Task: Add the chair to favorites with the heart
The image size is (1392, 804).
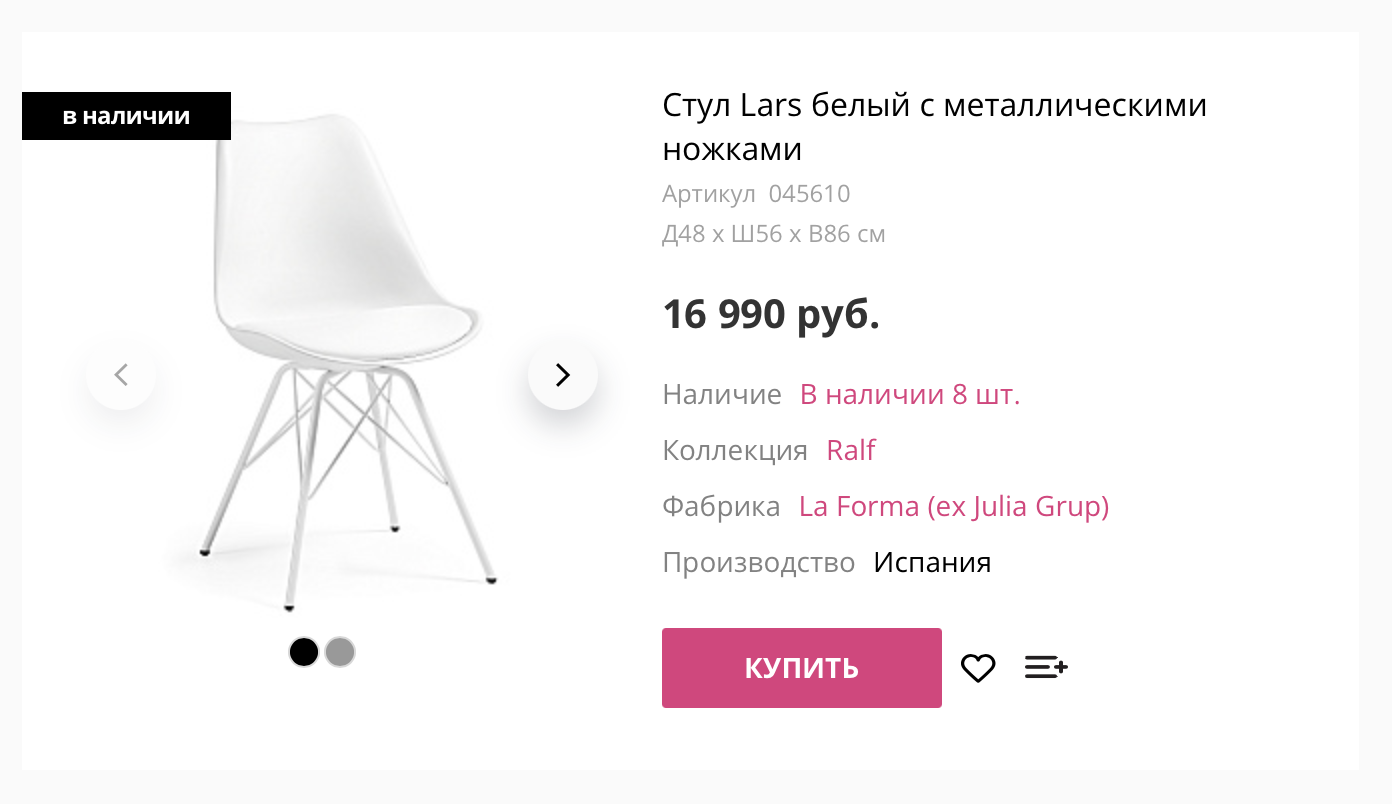Action: (978, 668)
